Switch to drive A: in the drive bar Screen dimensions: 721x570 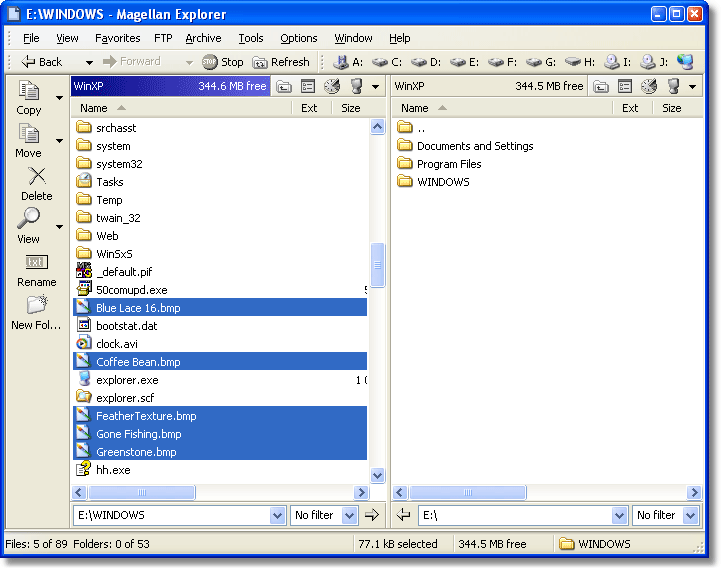point(347,62)
